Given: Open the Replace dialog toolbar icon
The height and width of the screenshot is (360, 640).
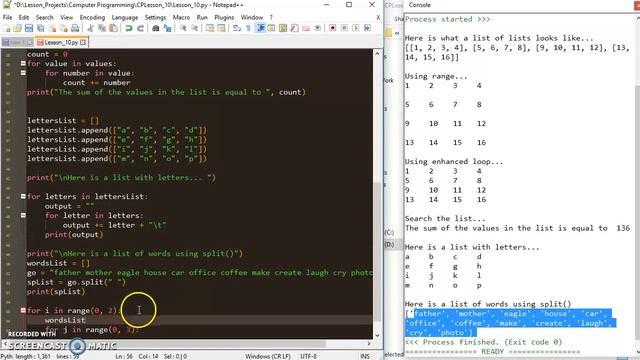Looking at the screenshot, I should point(167,28).
